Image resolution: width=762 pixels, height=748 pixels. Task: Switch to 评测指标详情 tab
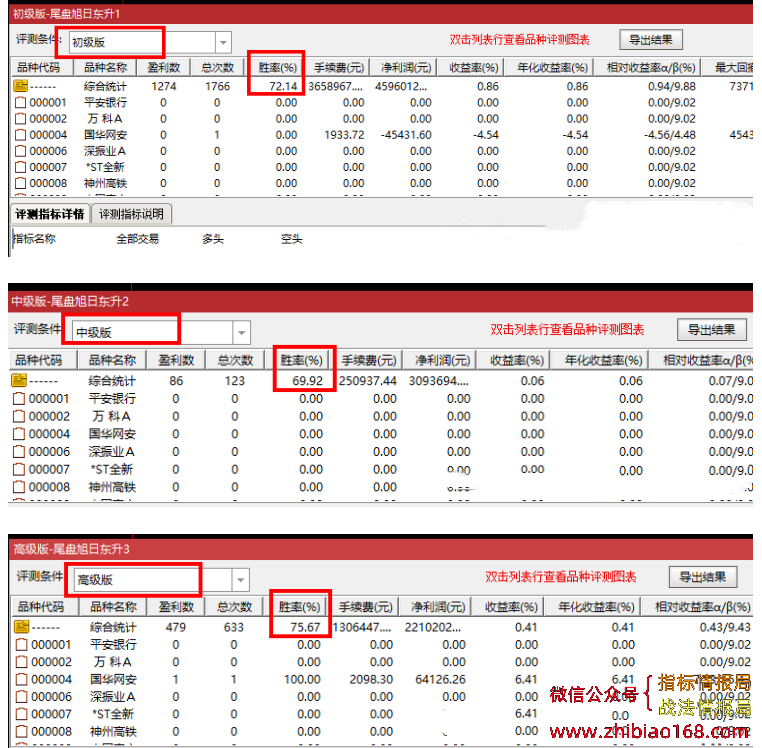[x=50, y=214]
